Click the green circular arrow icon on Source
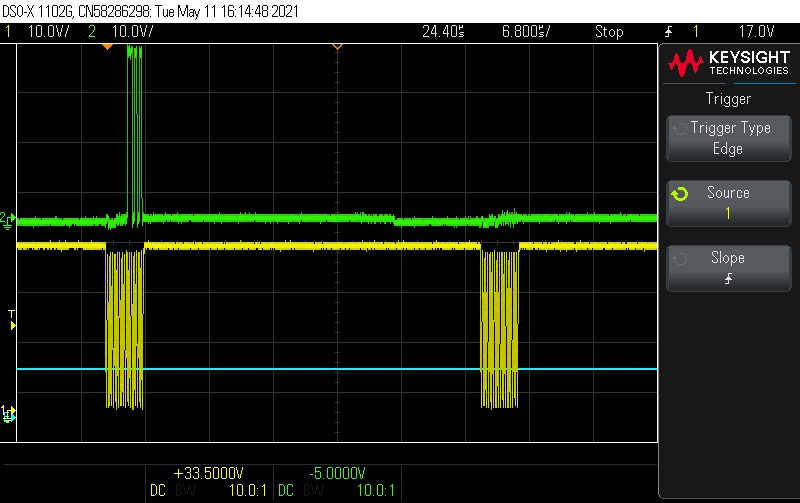 pyautogui.click(x=680, y=194)
